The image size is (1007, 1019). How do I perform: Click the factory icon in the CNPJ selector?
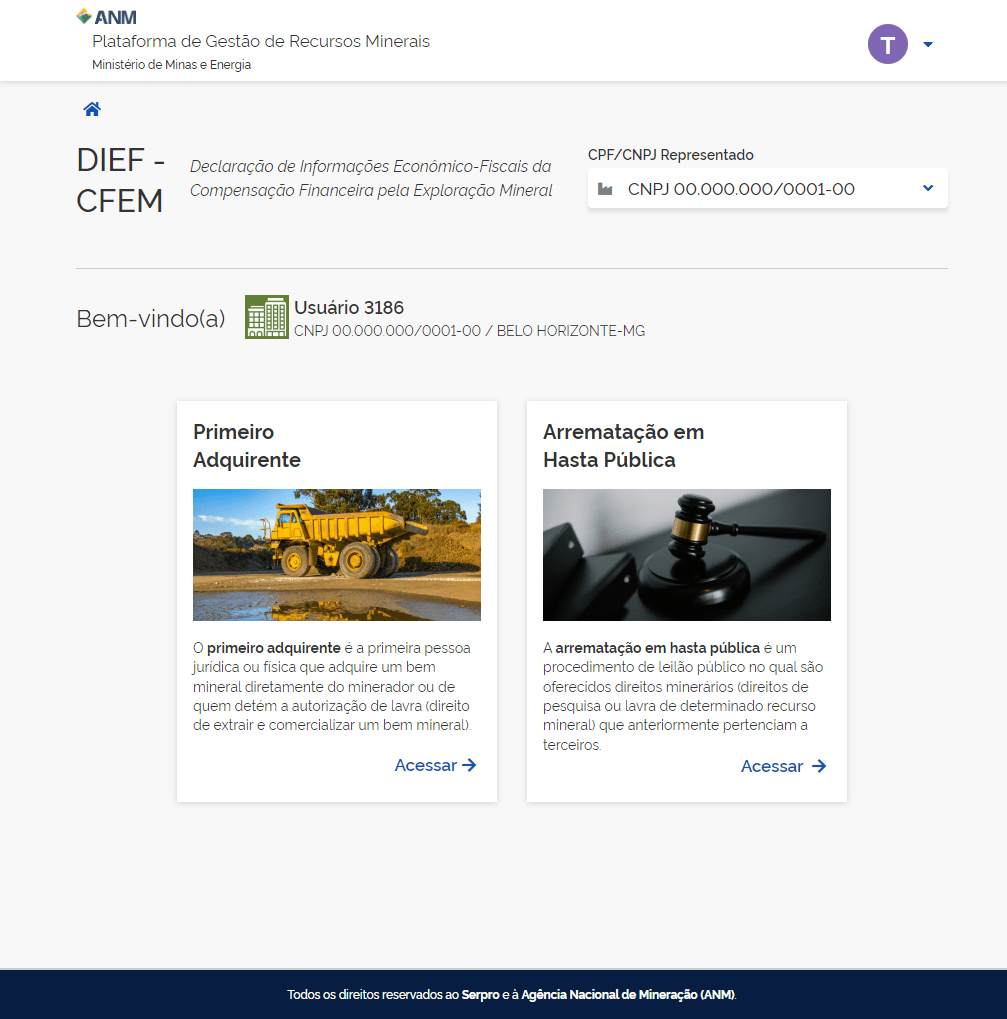tap(605, 189)
